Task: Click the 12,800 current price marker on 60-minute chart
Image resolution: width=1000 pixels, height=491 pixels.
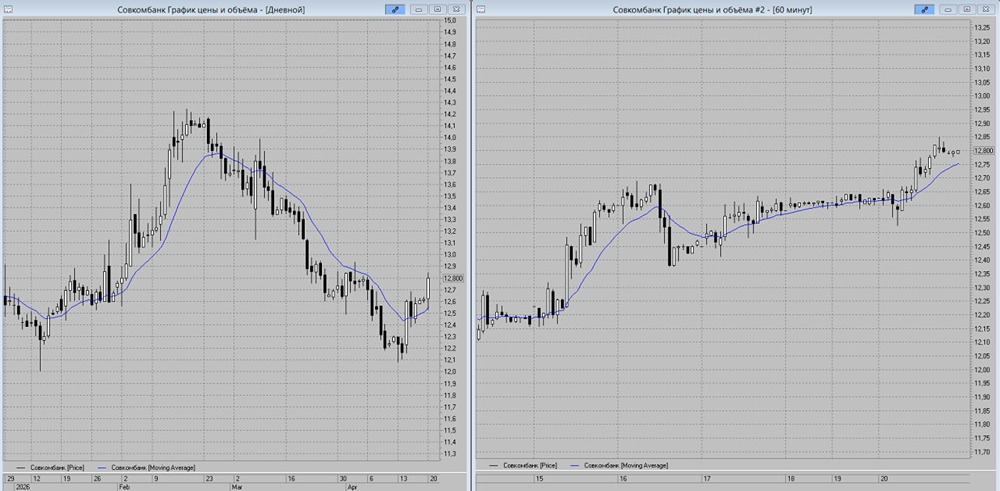Action: coord(983,150)
